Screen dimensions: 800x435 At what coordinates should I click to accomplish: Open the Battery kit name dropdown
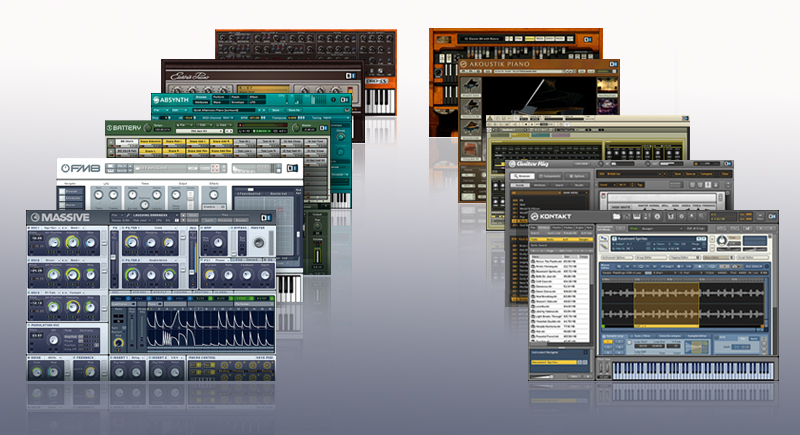click(x=199, y=131)
